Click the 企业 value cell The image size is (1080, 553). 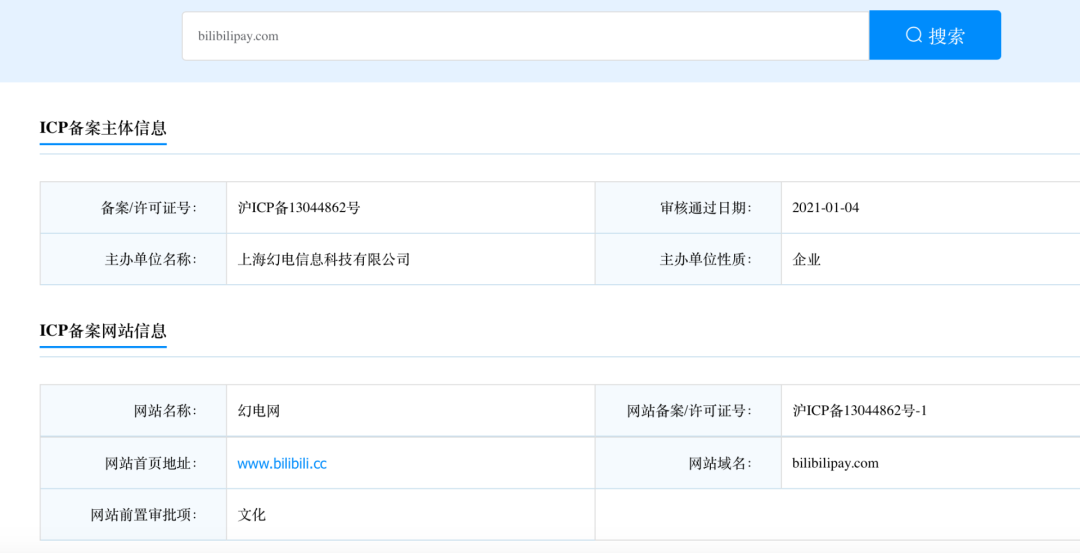[807, 259]
